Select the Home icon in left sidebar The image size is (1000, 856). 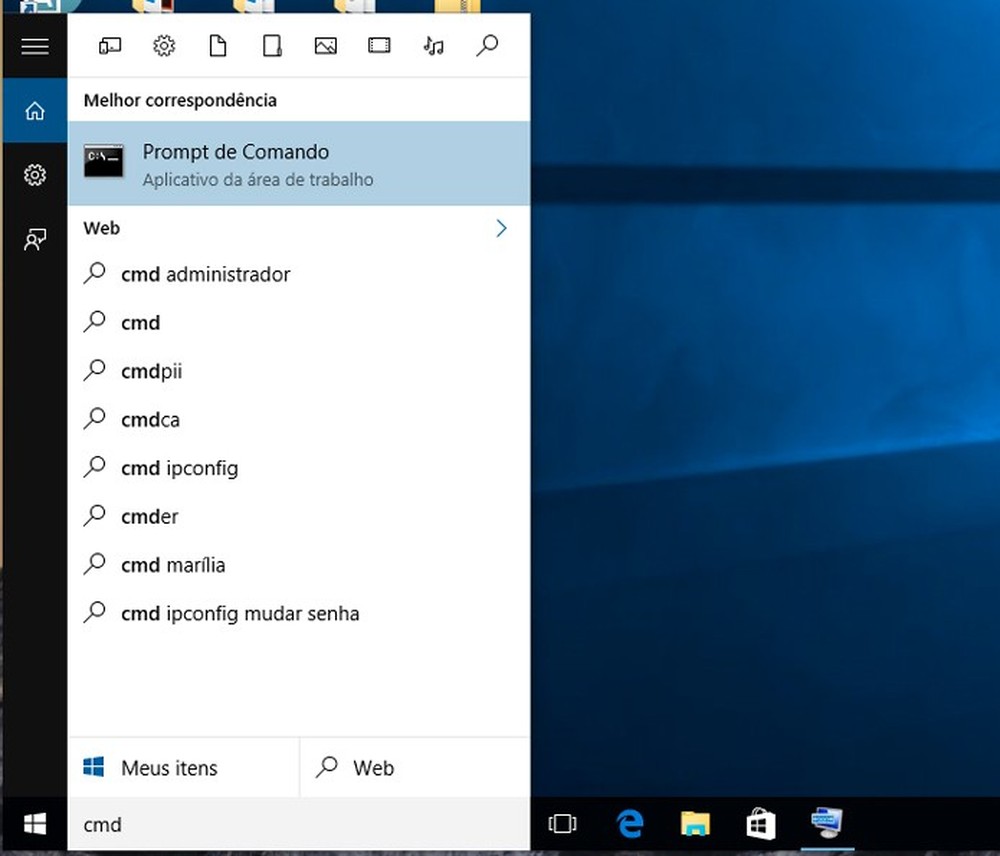[34, 111]
